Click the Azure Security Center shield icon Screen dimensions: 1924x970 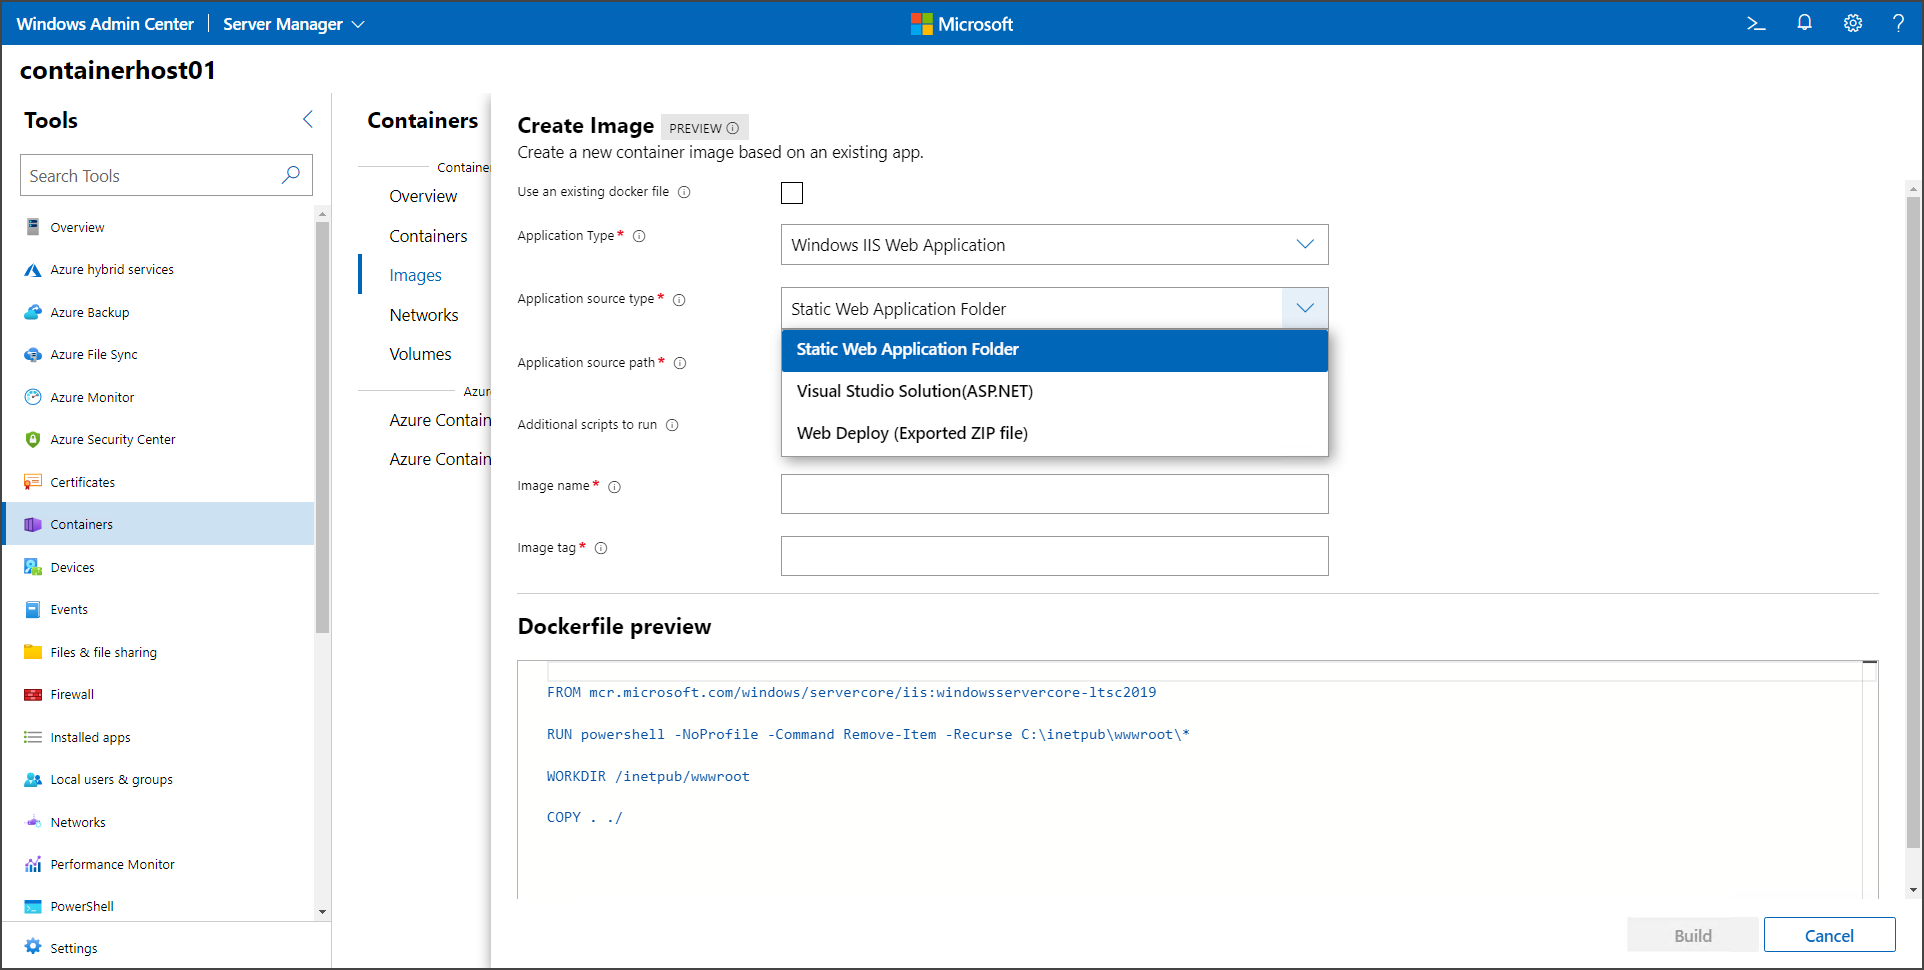pyautogui.click(x=33, y=439)
